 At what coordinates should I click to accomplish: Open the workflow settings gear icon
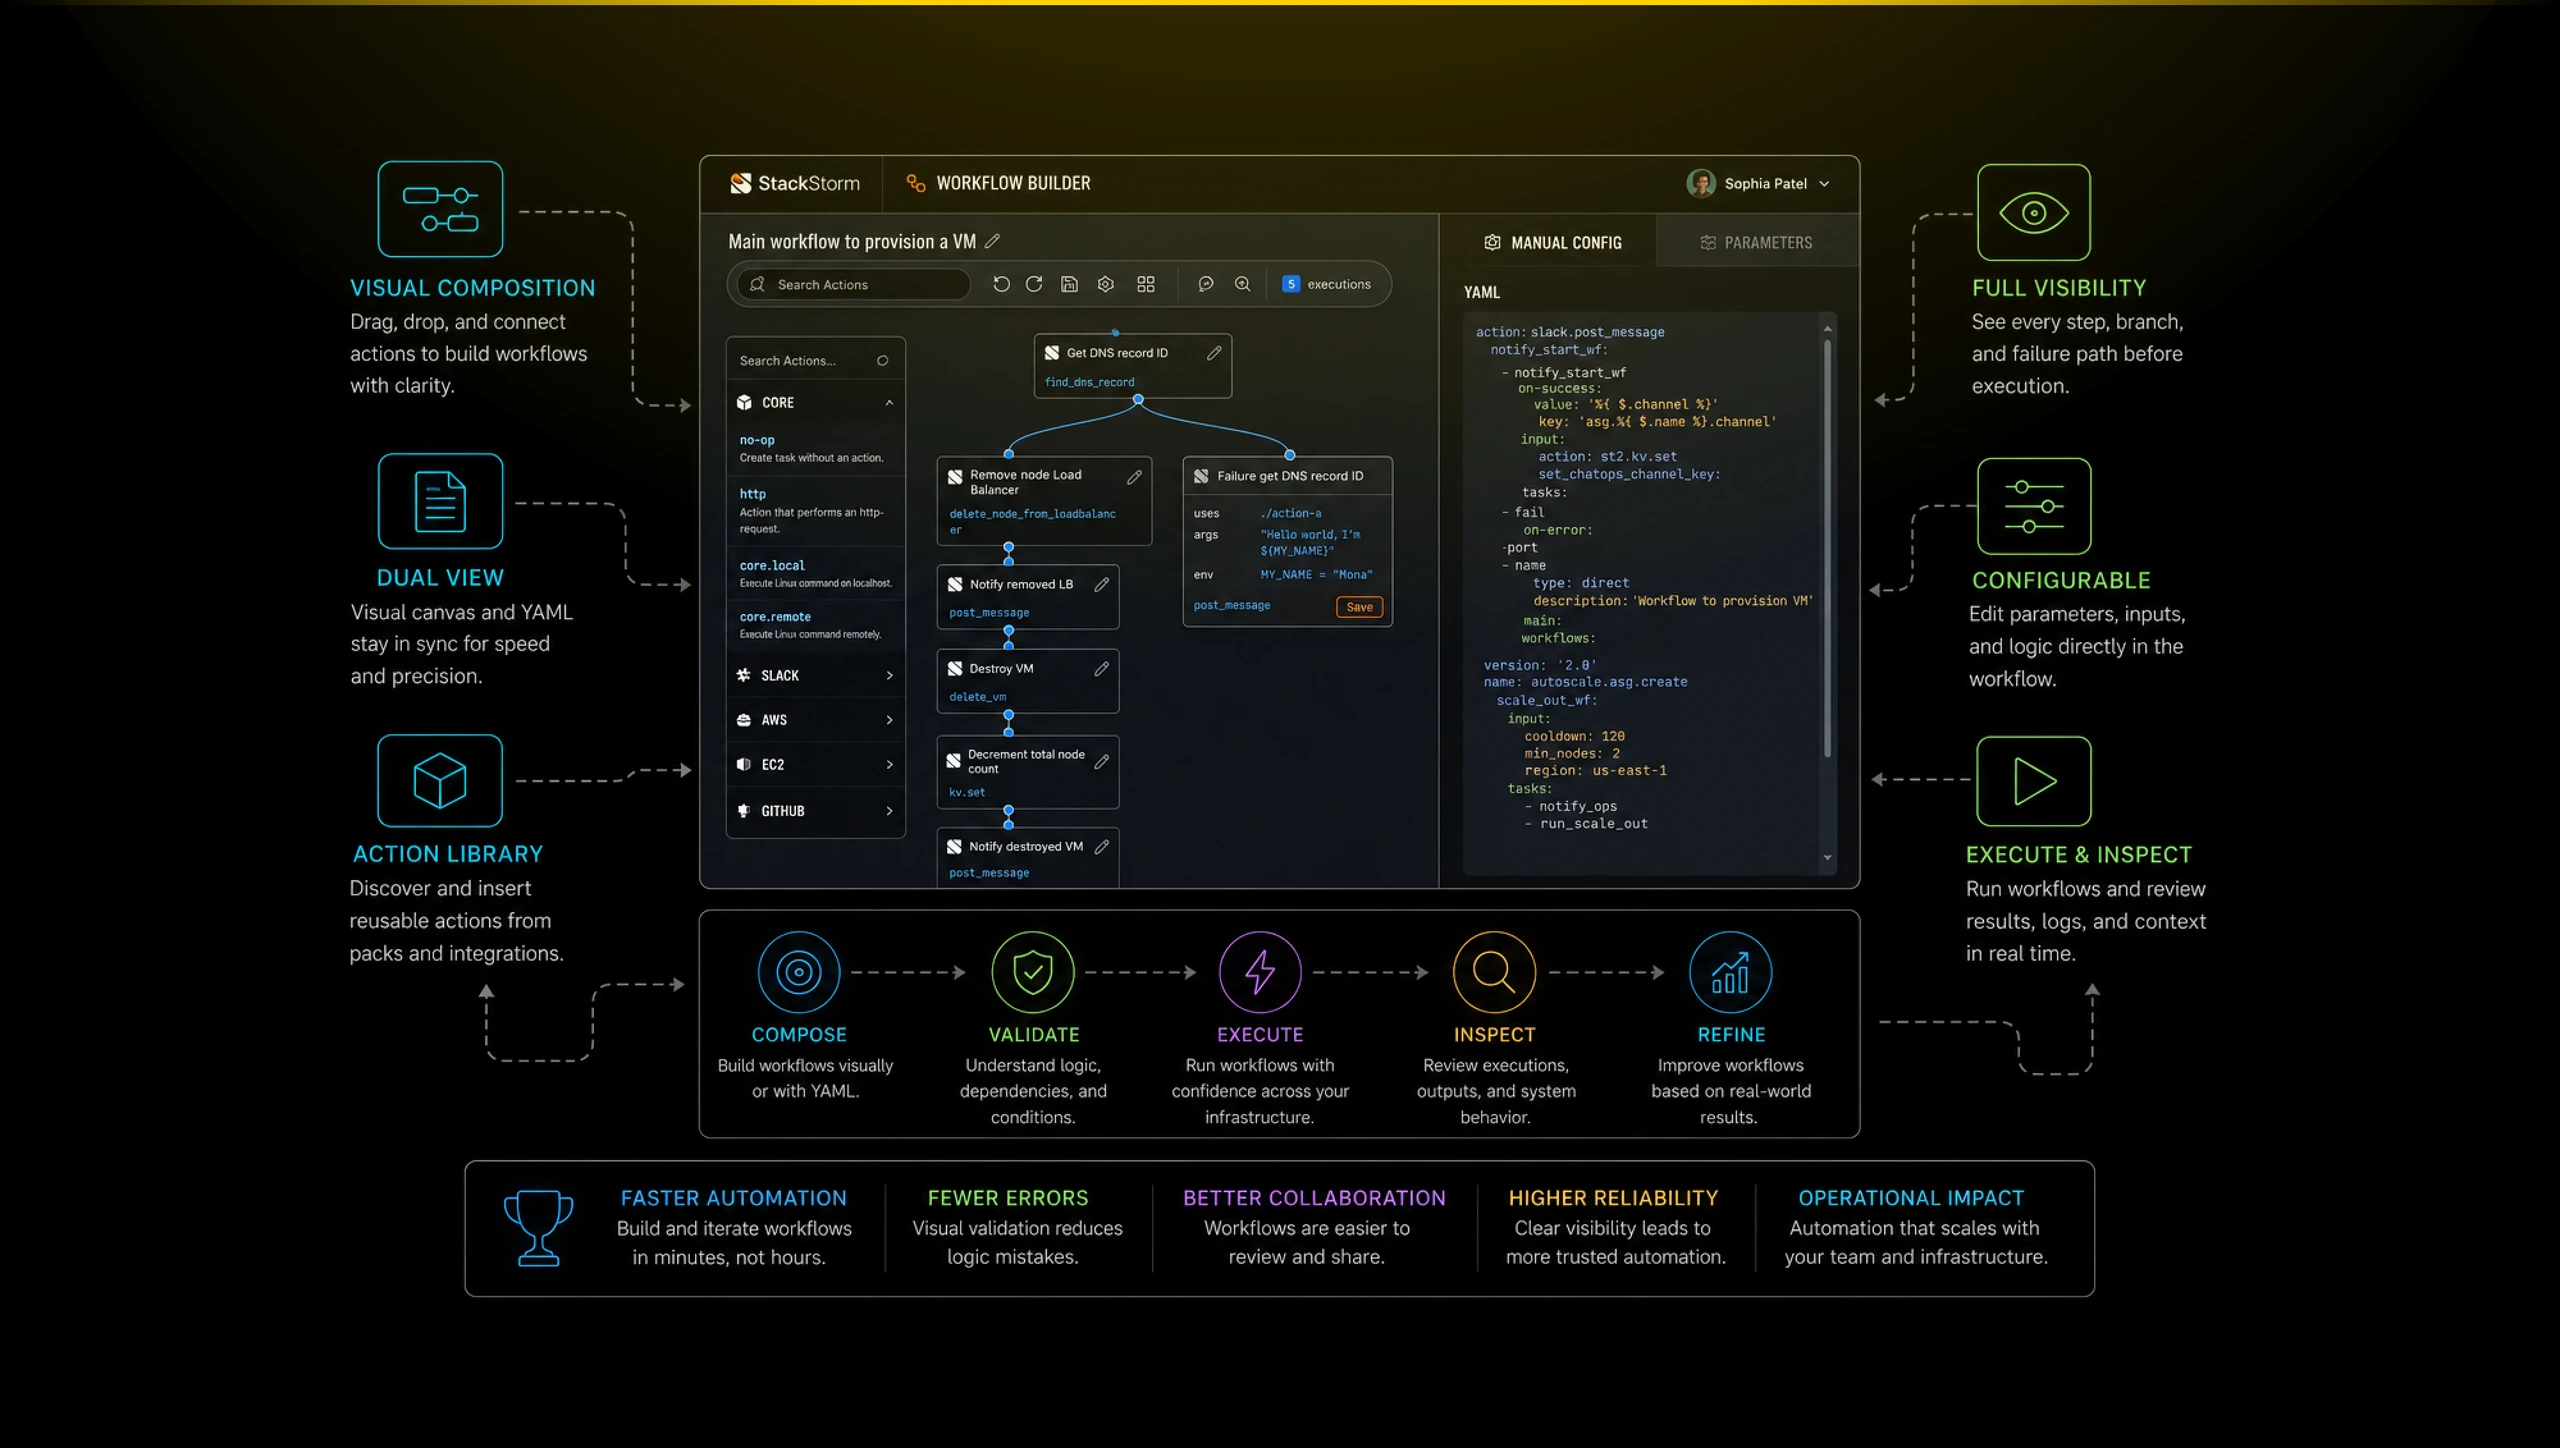(1105, 284)
